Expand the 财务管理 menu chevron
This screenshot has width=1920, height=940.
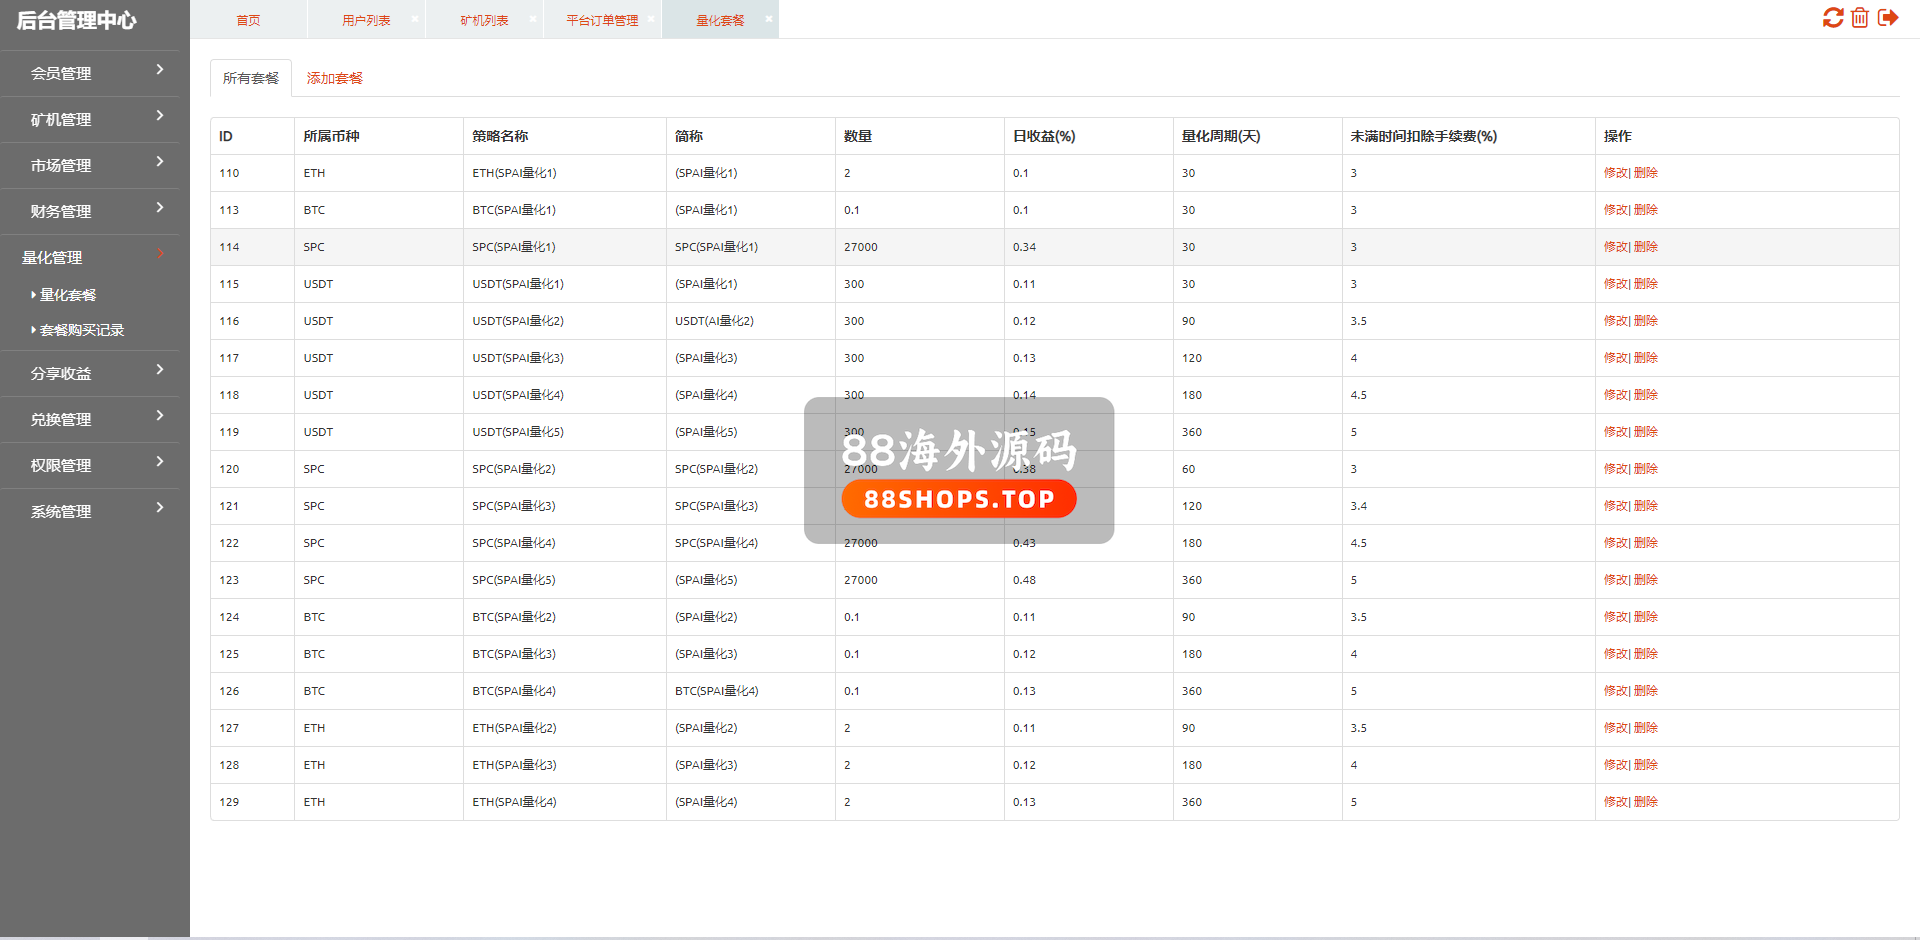[159, 208]
